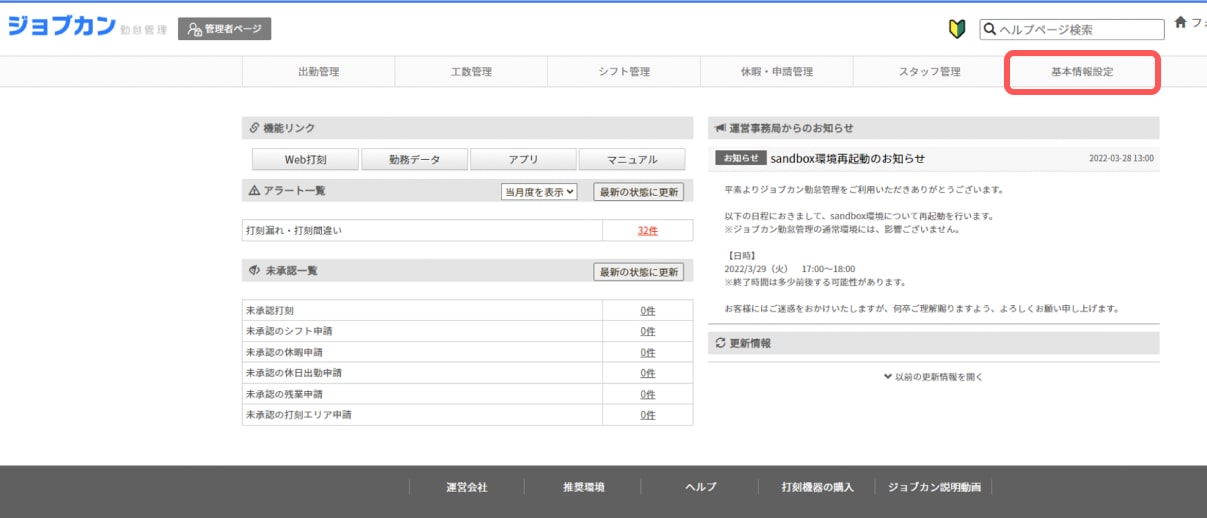The image size is (1207, 518).
Task: Open the ジョブカン説明動画 footer link
Action: click(x=935, y=488)
